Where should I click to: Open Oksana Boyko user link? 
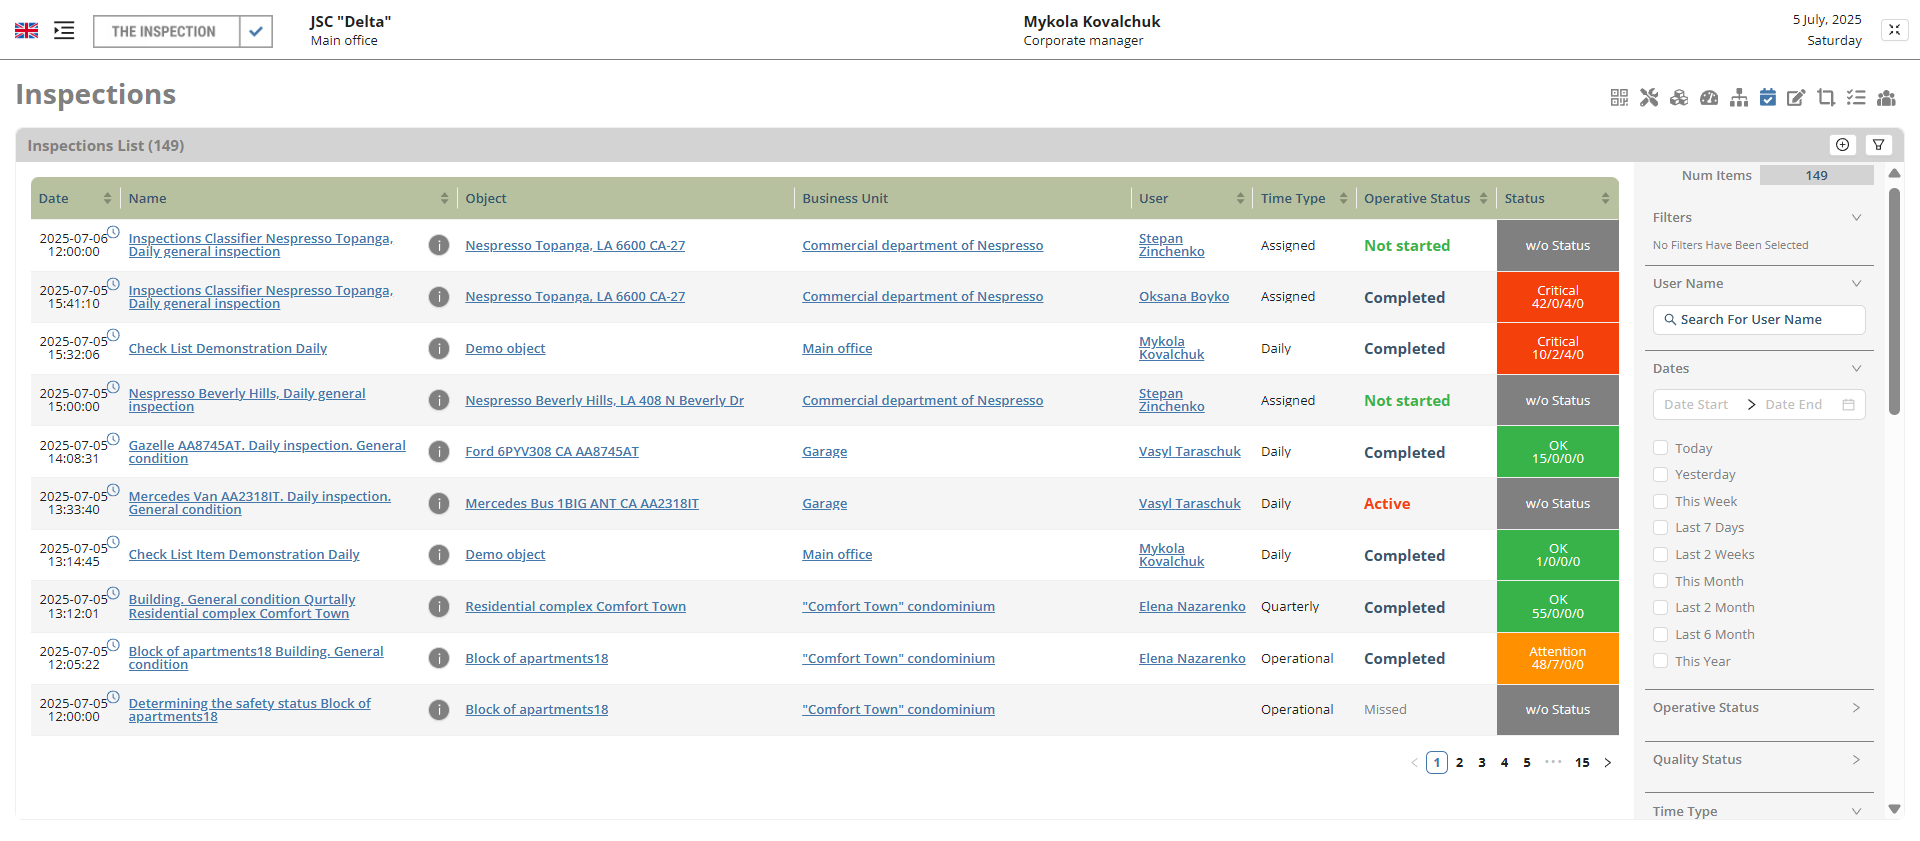tap(1183, 297)
